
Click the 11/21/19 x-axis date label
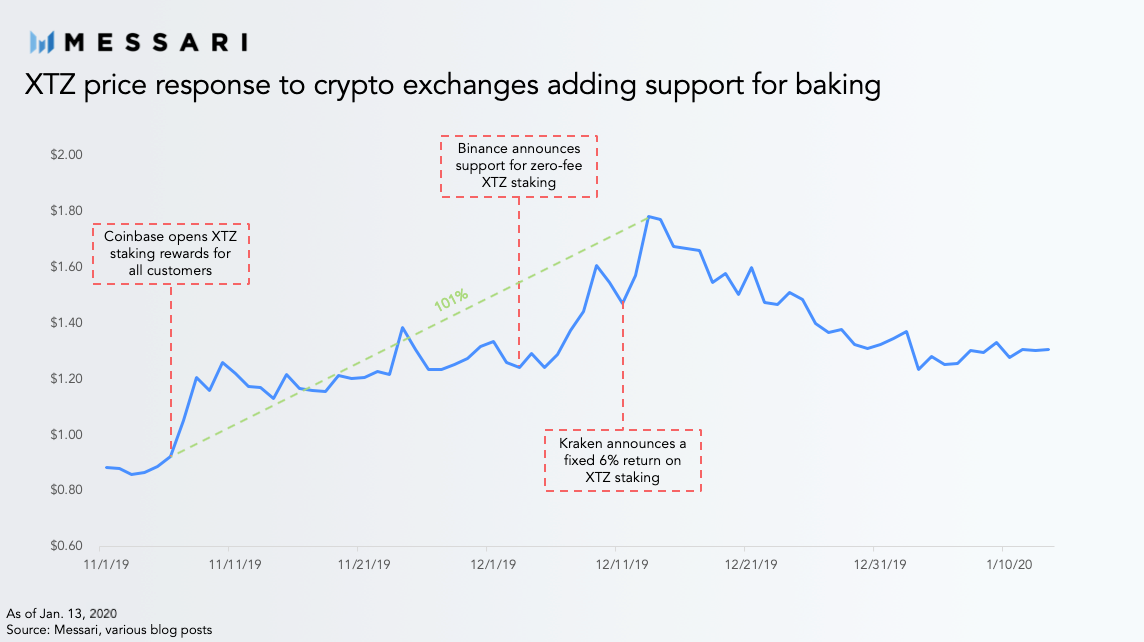(x=364, y=565)
